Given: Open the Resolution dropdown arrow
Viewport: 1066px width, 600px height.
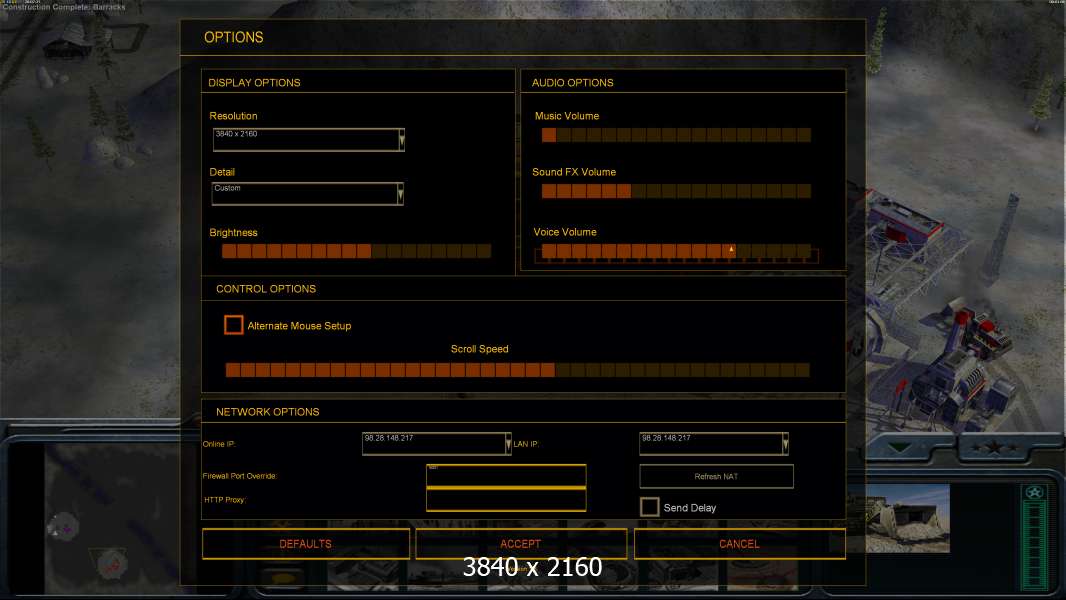Looking at the screenshot, I should [401, 140].
